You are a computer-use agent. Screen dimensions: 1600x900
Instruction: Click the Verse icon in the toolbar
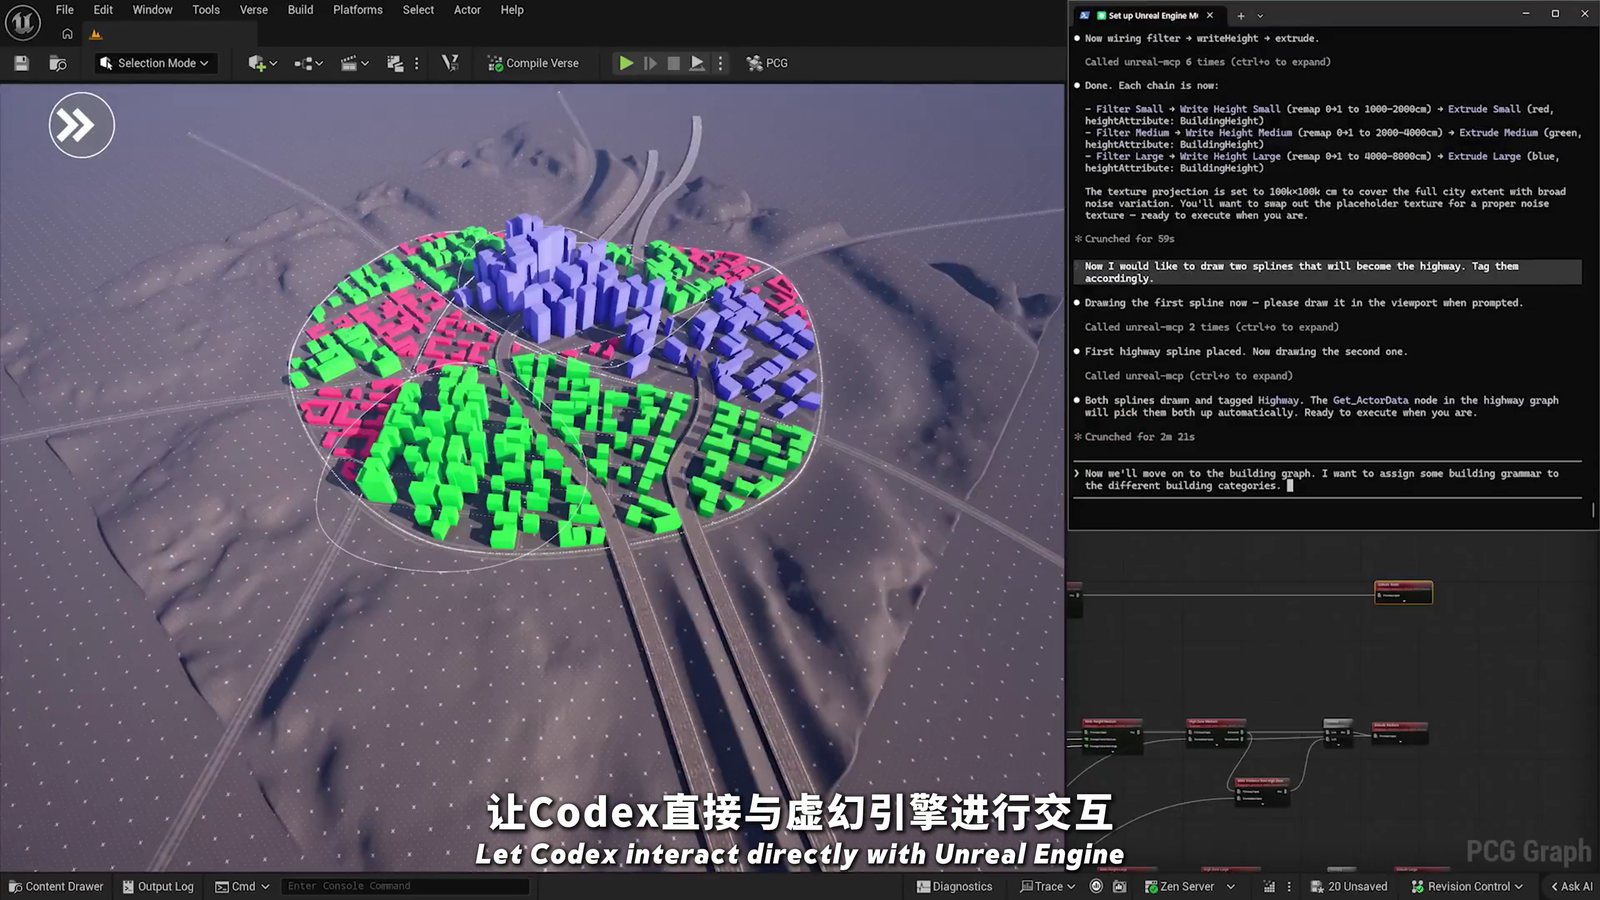pyautogui.click(x=450, y=63)
